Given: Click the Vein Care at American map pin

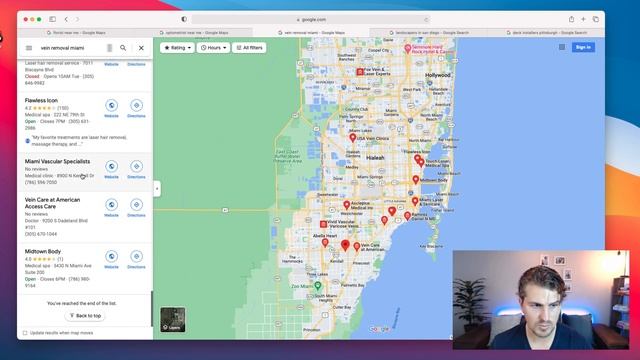Looking at the screenshot, I should 357,247.
